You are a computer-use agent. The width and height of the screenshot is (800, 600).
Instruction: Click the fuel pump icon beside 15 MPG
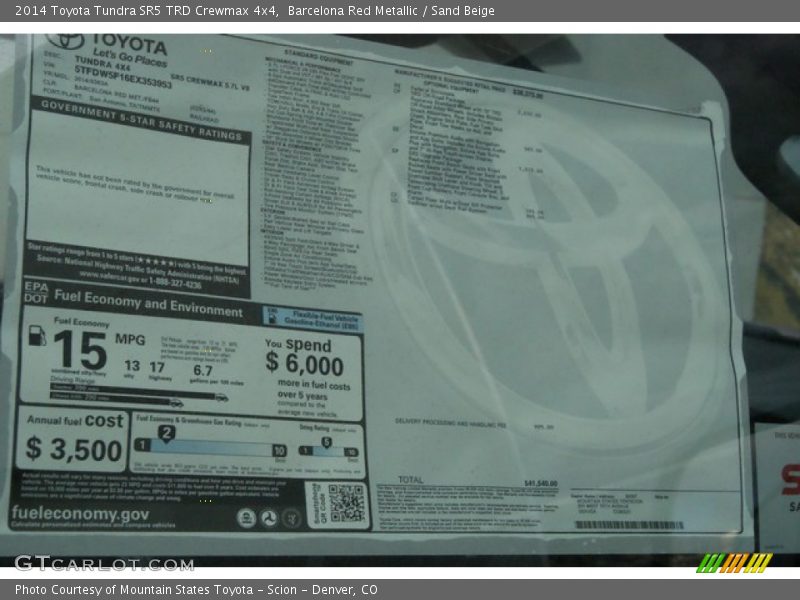37,335
